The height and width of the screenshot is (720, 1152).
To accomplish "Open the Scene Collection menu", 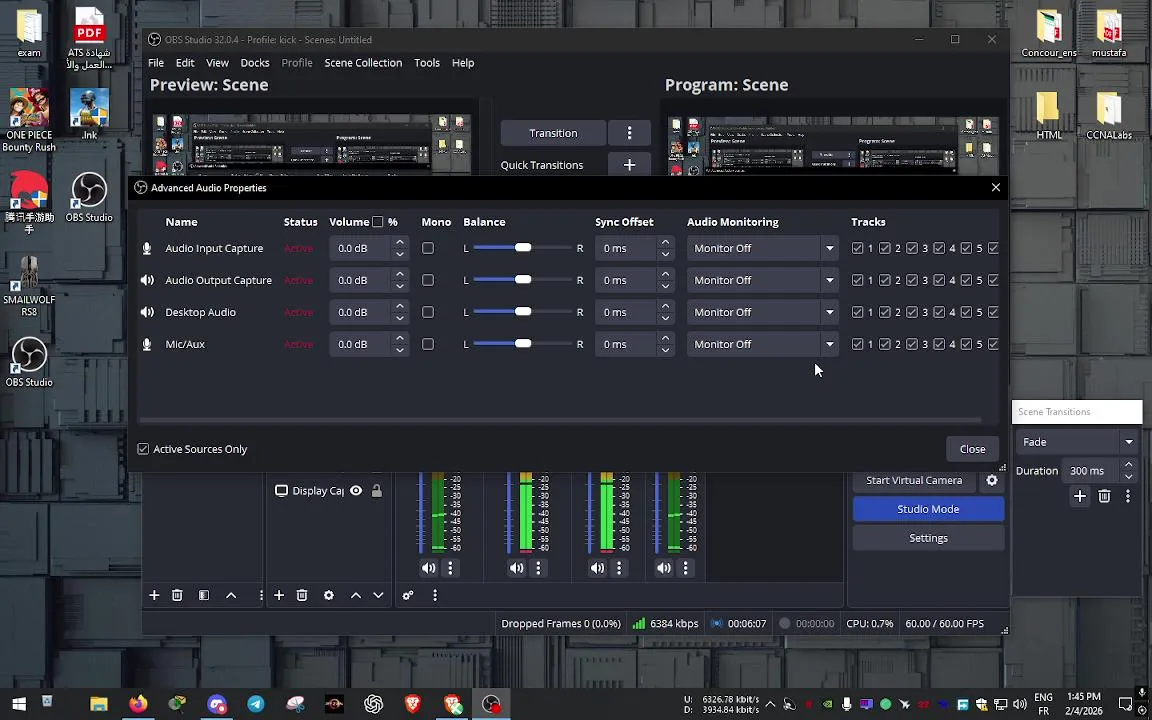I will click(363, 62).
